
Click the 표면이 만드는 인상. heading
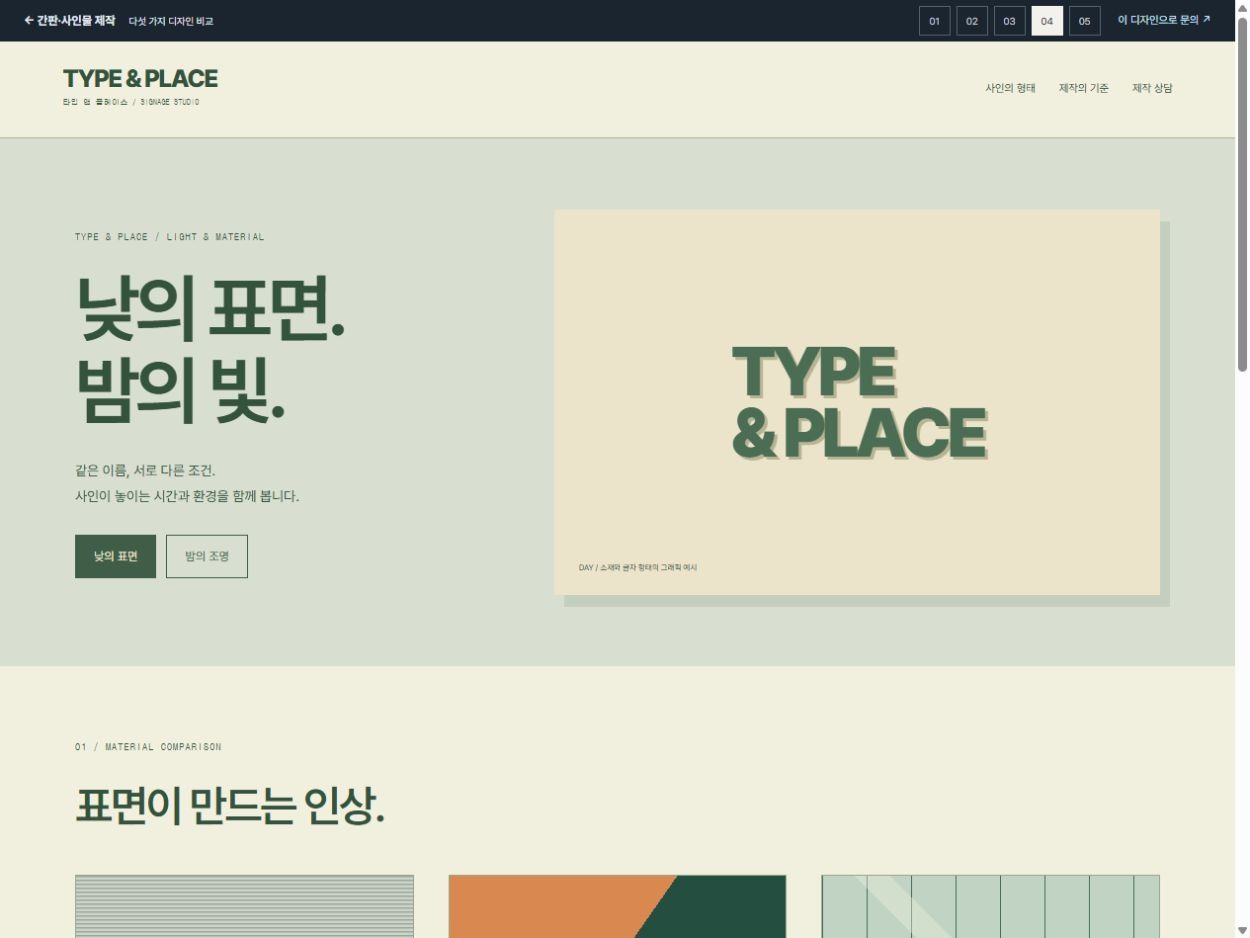tap(230, 806)
